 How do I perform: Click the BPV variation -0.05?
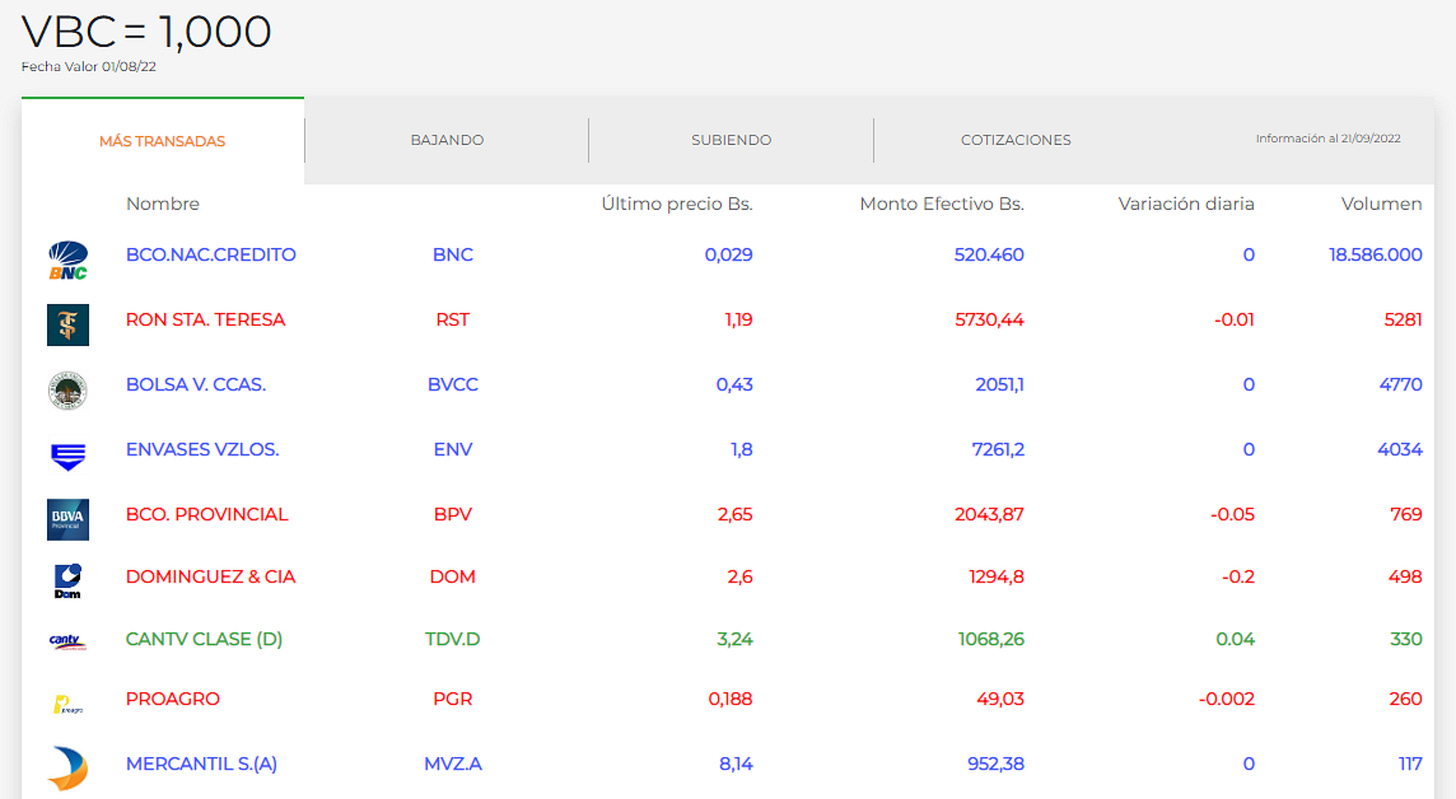tap(1230, 515)
